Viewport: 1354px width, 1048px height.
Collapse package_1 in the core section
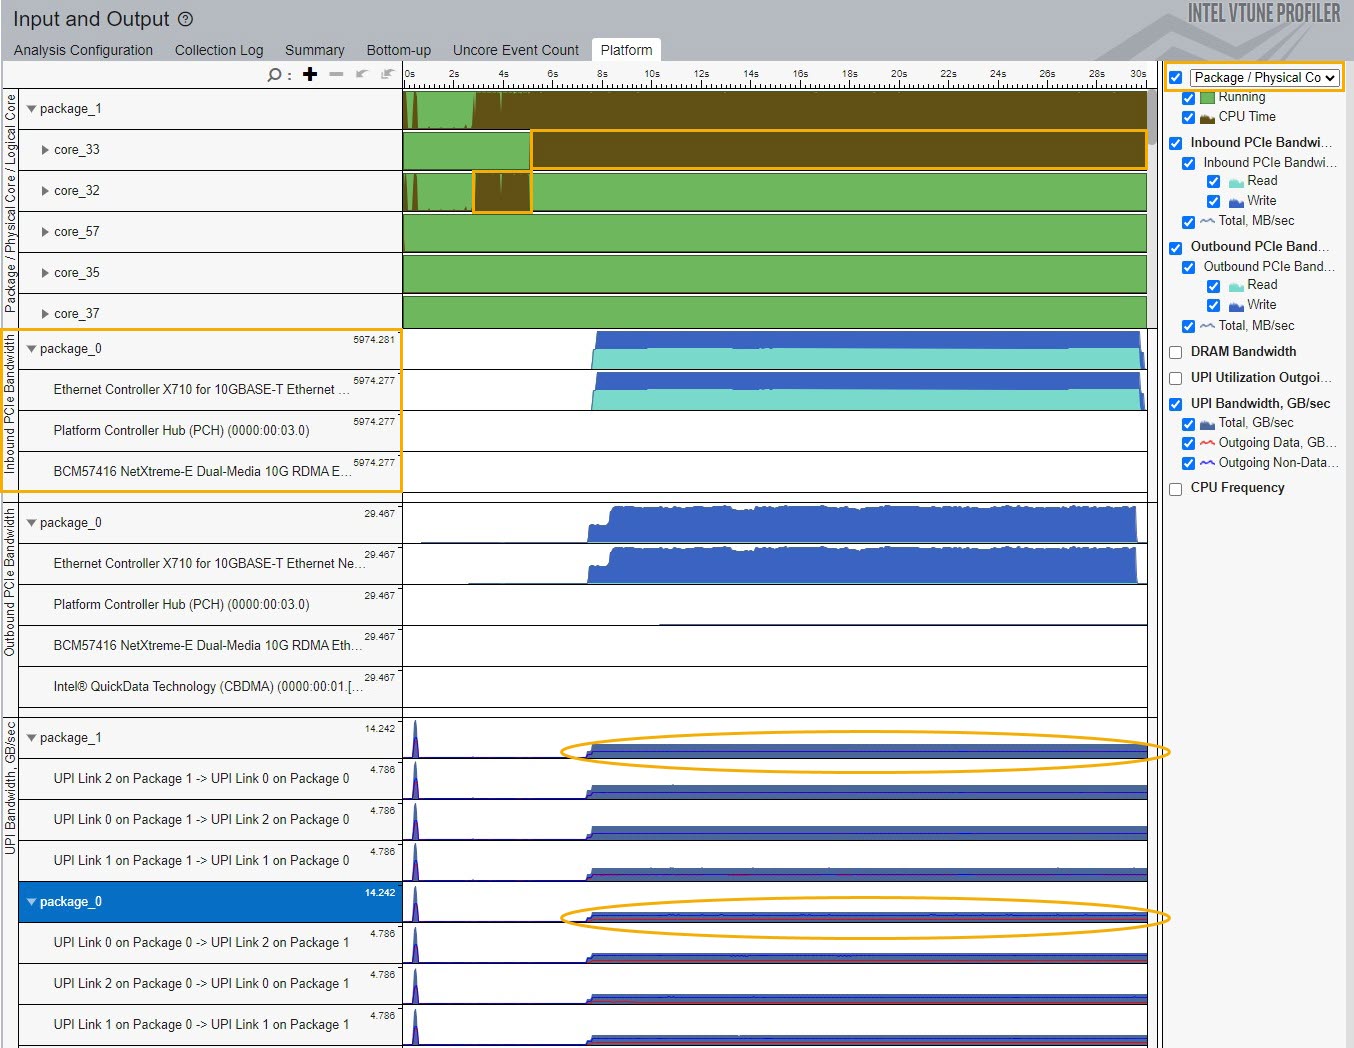coord(31,109)
